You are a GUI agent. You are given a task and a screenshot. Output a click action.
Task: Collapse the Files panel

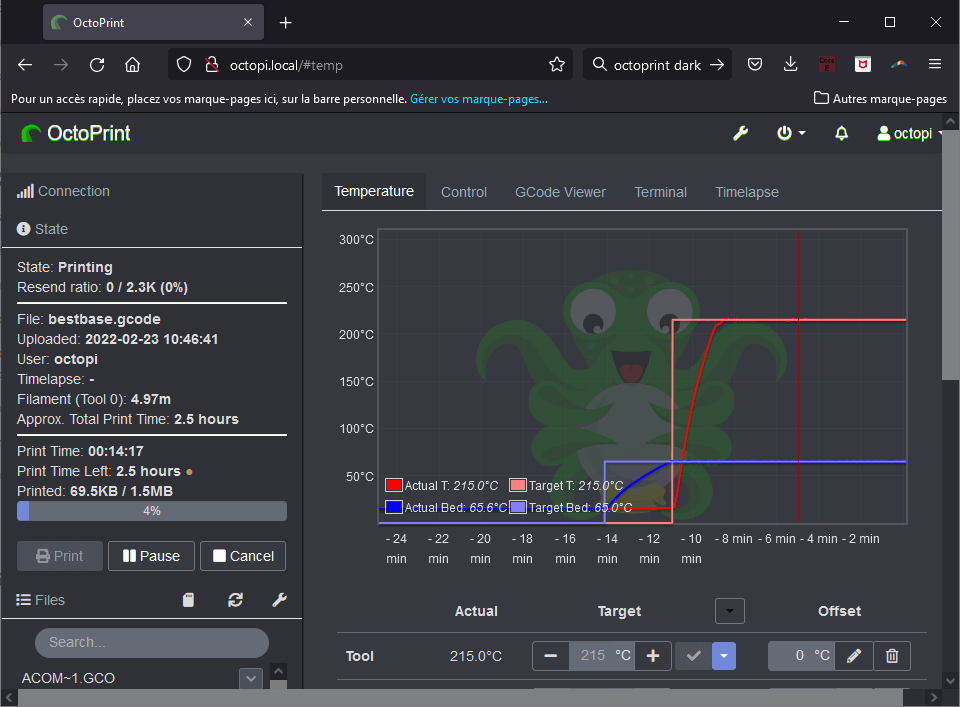pyautogui.click(x=40, y=600)
